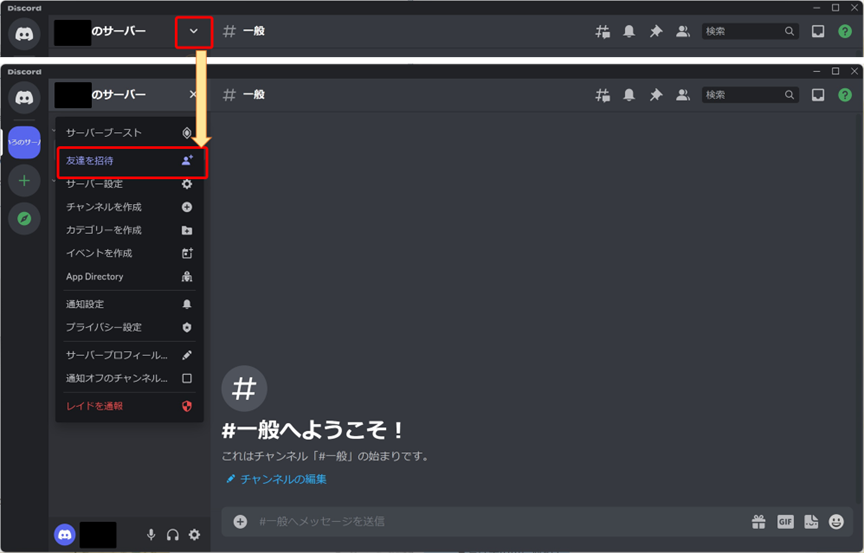
Task: Choose チャンネルを作成 menu item
Action: [129, 207]
